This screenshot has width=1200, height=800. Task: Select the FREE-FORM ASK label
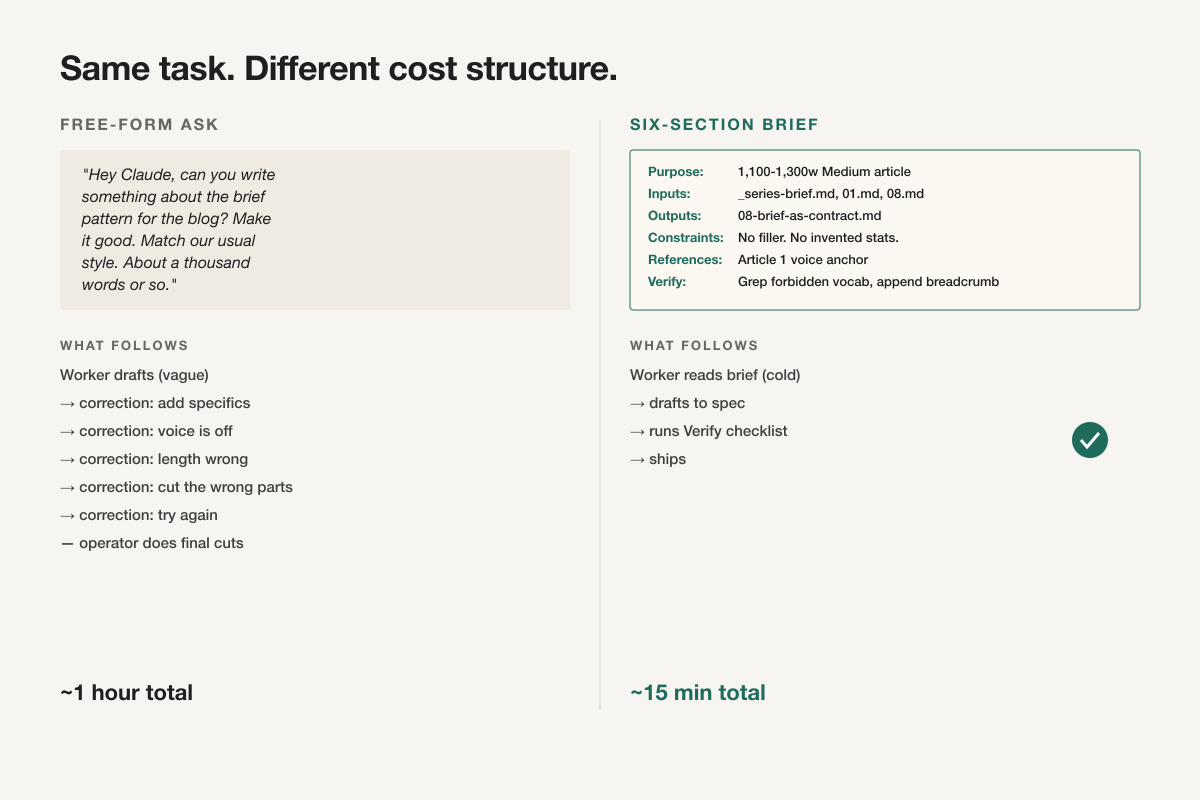tap(139, 125)
